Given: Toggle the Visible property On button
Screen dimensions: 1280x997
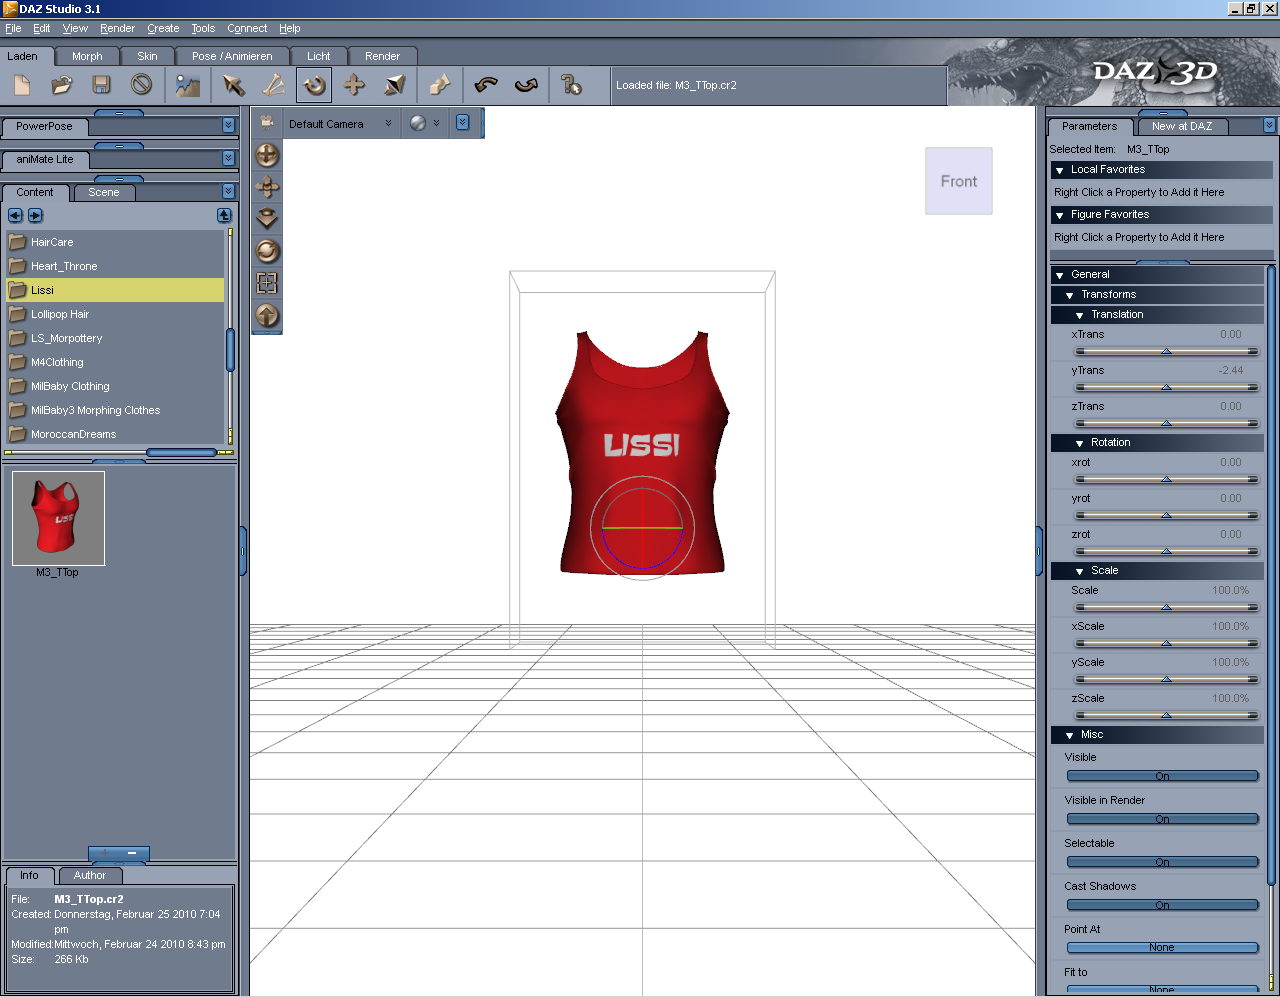Looking at the screenshot, I should [x=1162, y=776].
